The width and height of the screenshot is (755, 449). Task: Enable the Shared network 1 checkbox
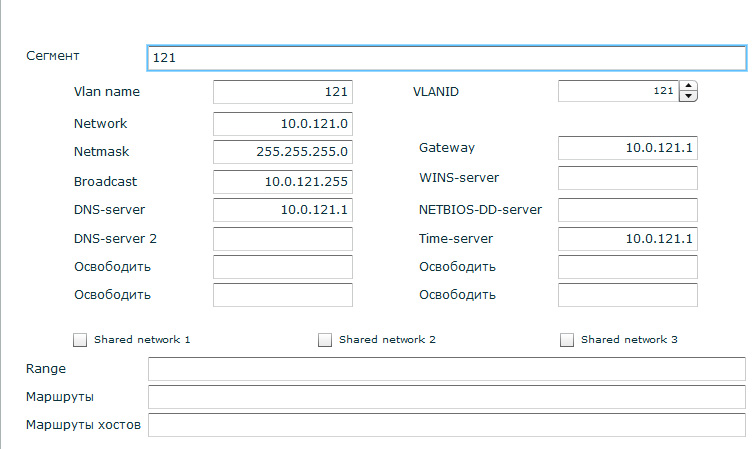pyautogui.click(x=81, y=340)
